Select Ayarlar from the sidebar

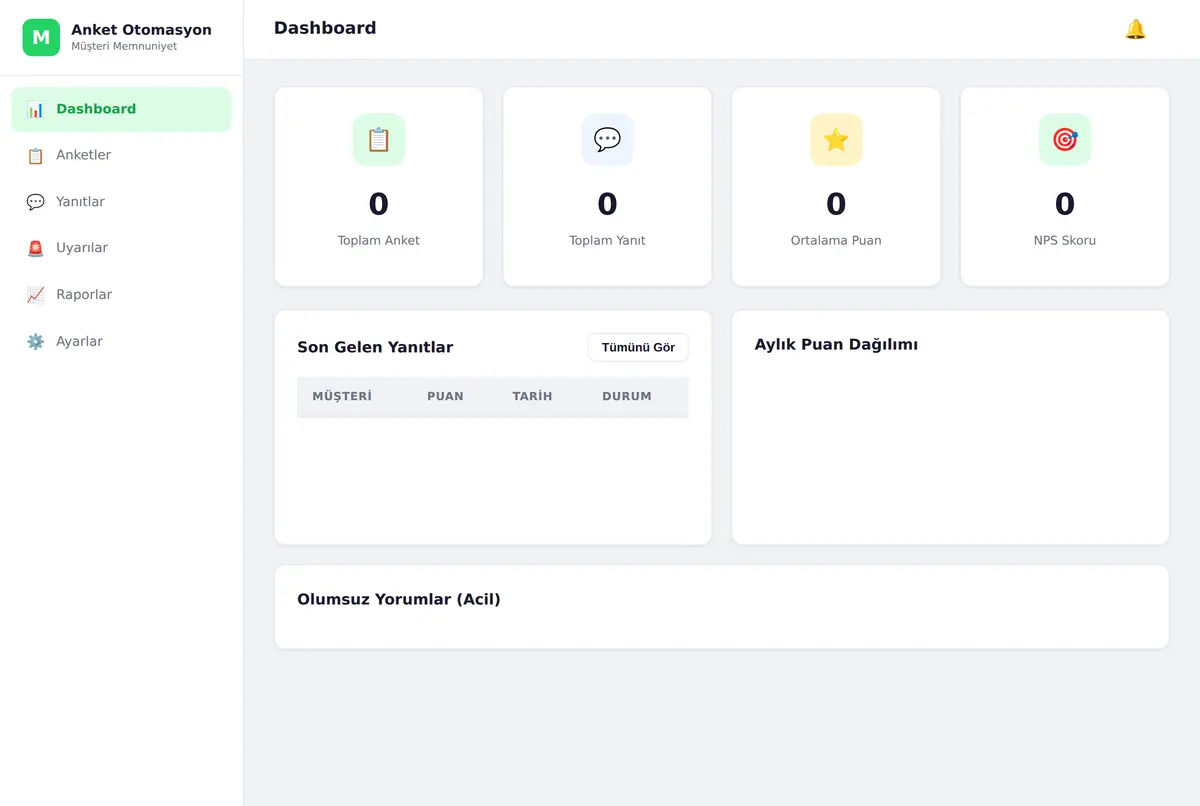point(121,341)
